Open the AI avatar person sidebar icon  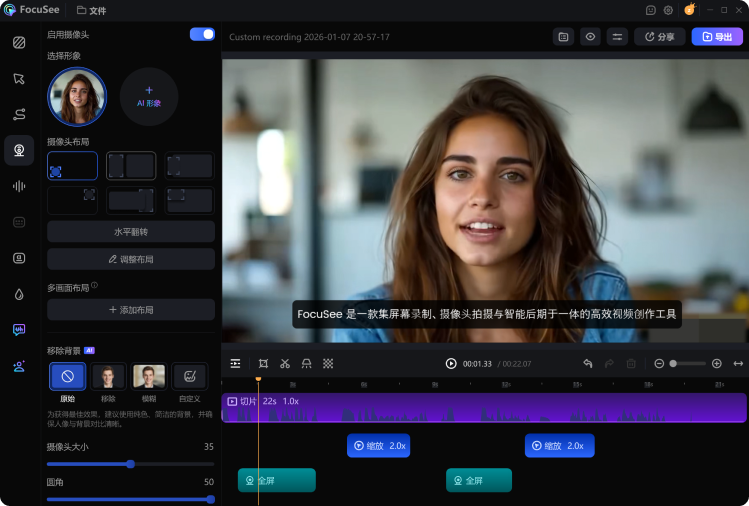pos(19,366)
